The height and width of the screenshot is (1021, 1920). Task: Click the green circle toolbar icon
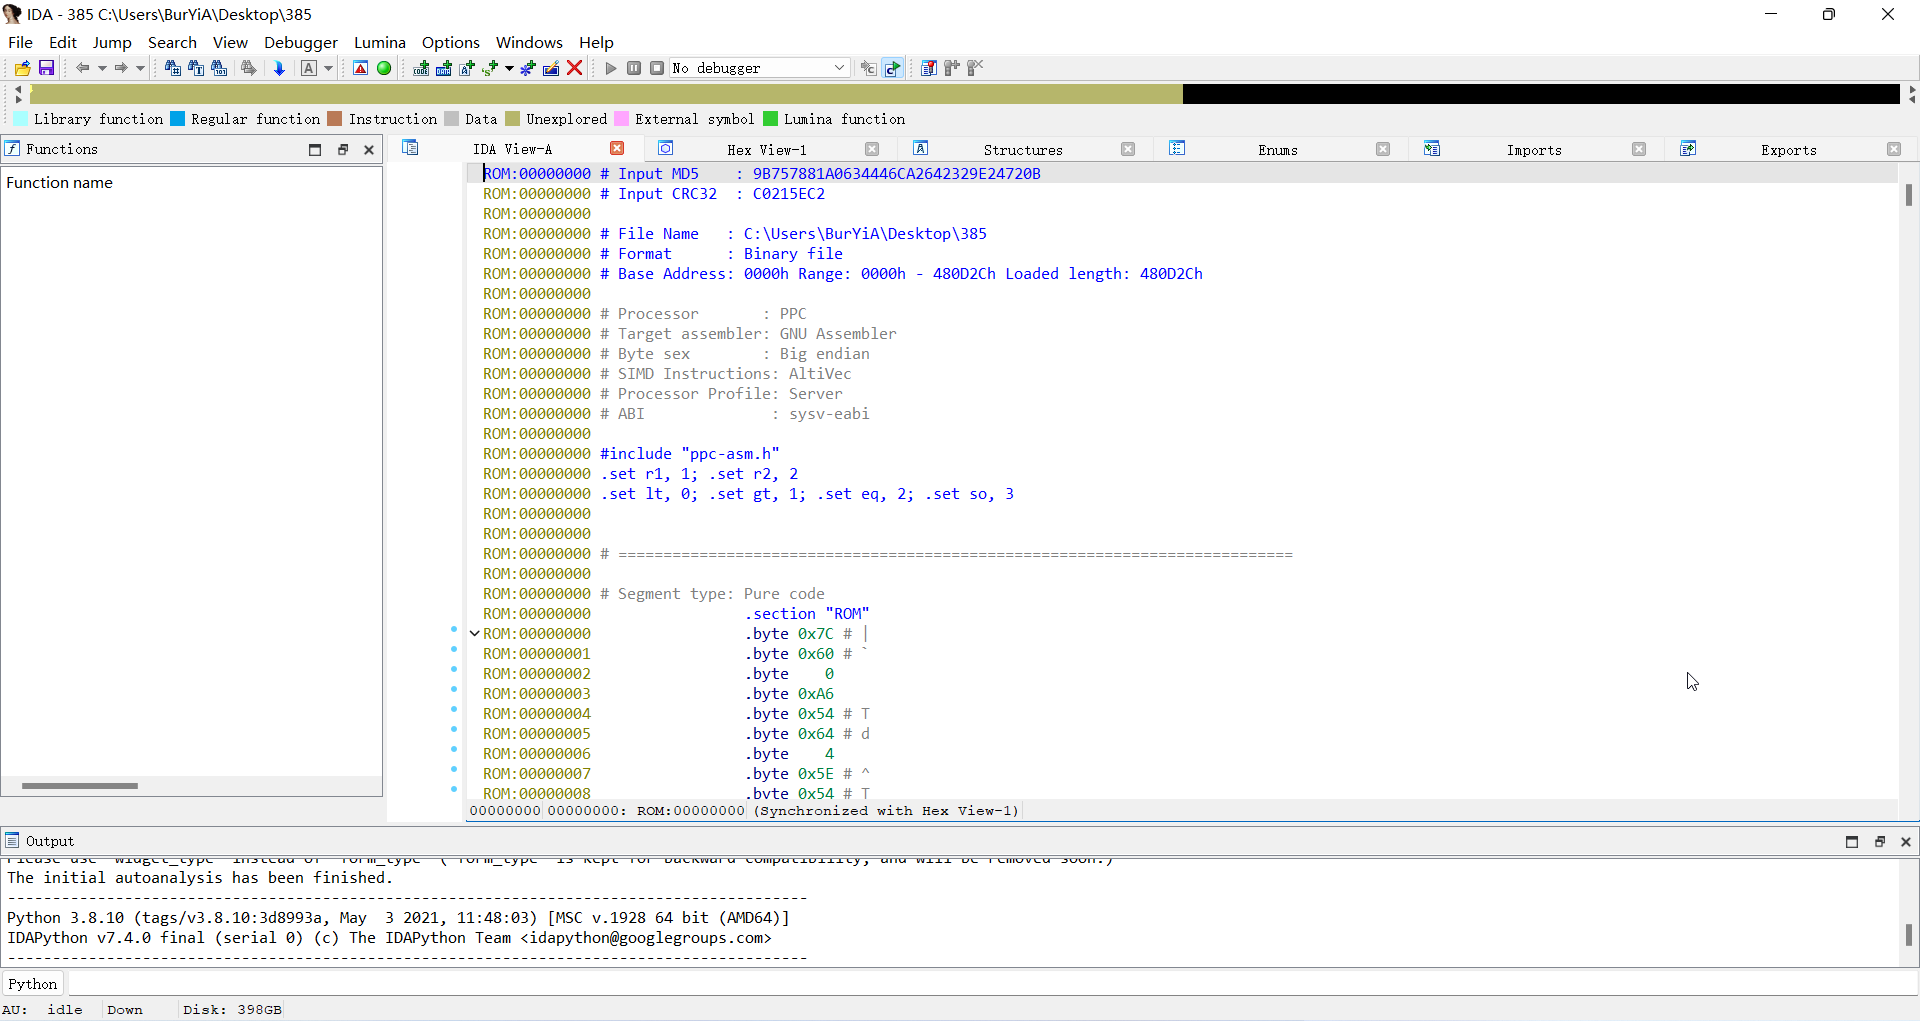click(x=384, y=68)
